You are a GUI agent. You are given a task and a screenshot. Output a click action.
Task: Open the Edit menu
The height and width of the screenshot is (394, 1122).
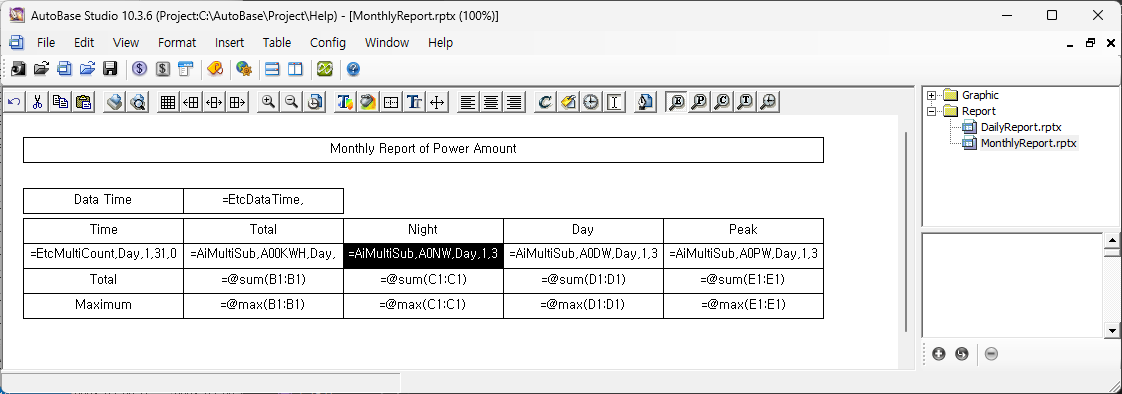point(84,43)
